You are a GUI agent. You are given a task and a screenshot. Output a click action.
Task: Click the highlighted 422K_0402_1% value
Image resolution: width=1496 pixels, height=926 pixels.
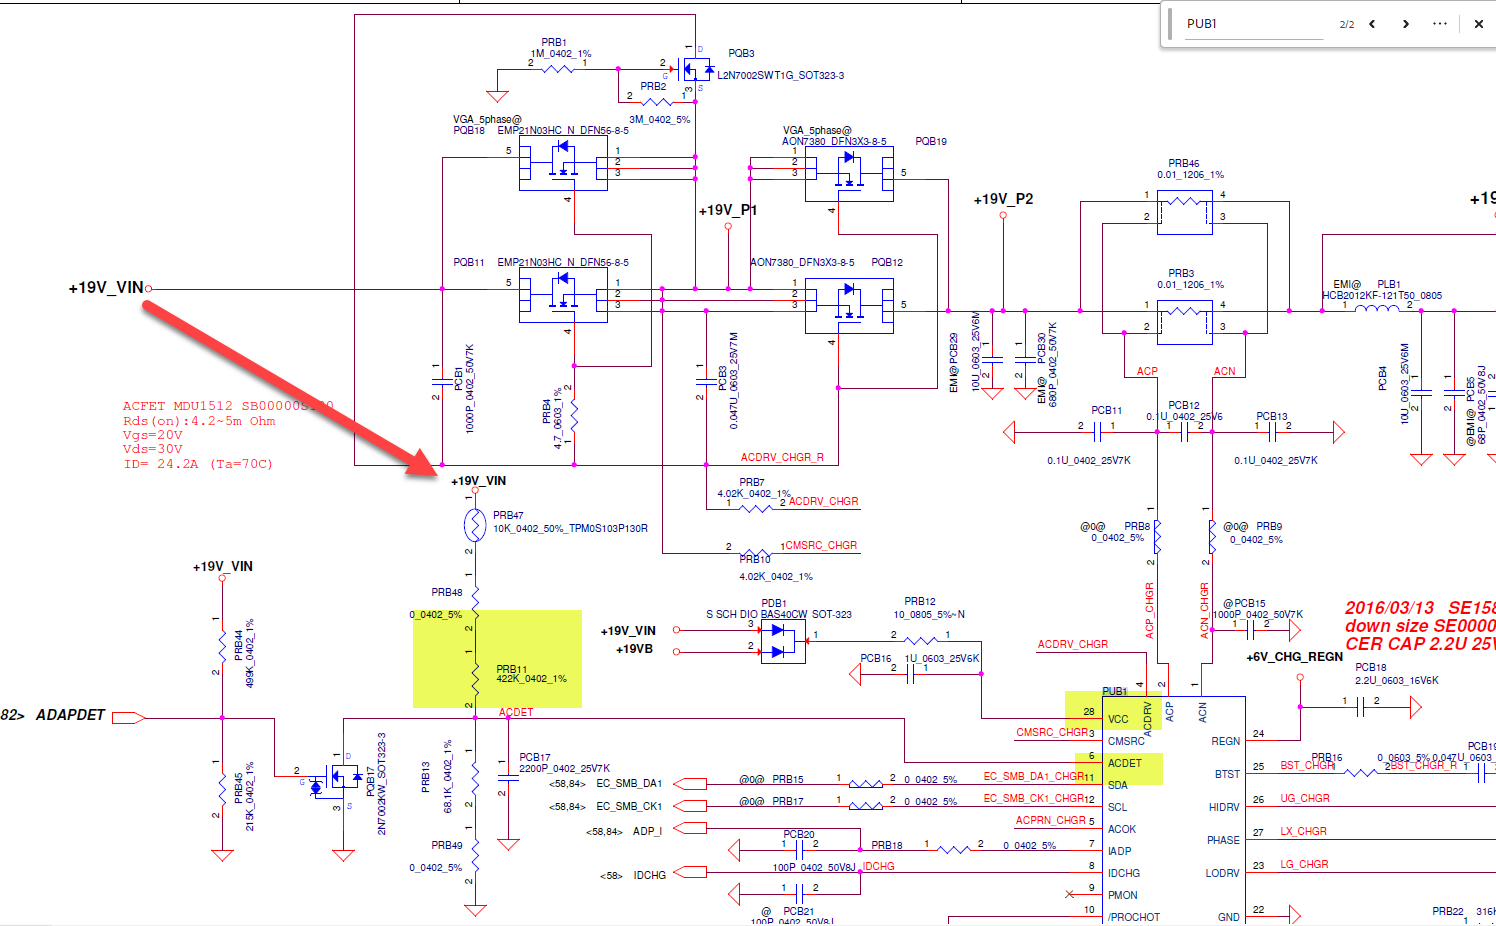(532, 679)
